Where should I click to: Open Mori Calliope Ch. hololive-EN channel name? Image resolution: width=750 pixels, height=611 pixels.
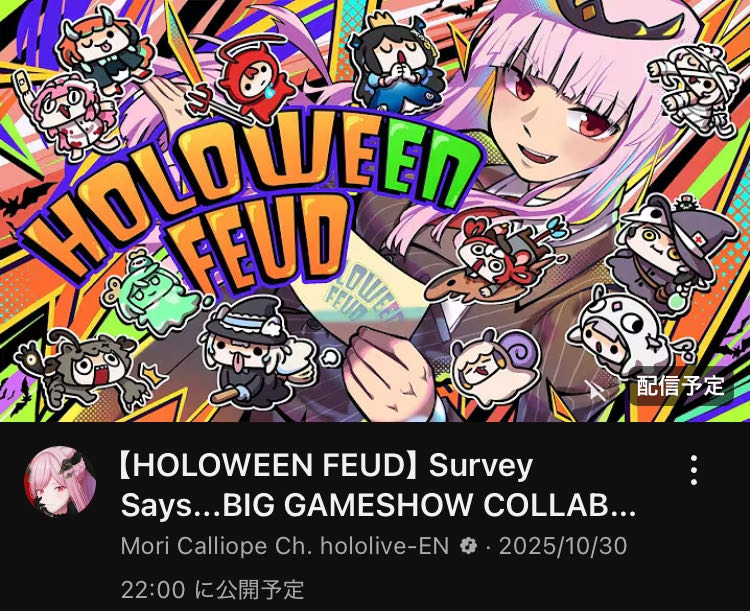pos(285,545)
